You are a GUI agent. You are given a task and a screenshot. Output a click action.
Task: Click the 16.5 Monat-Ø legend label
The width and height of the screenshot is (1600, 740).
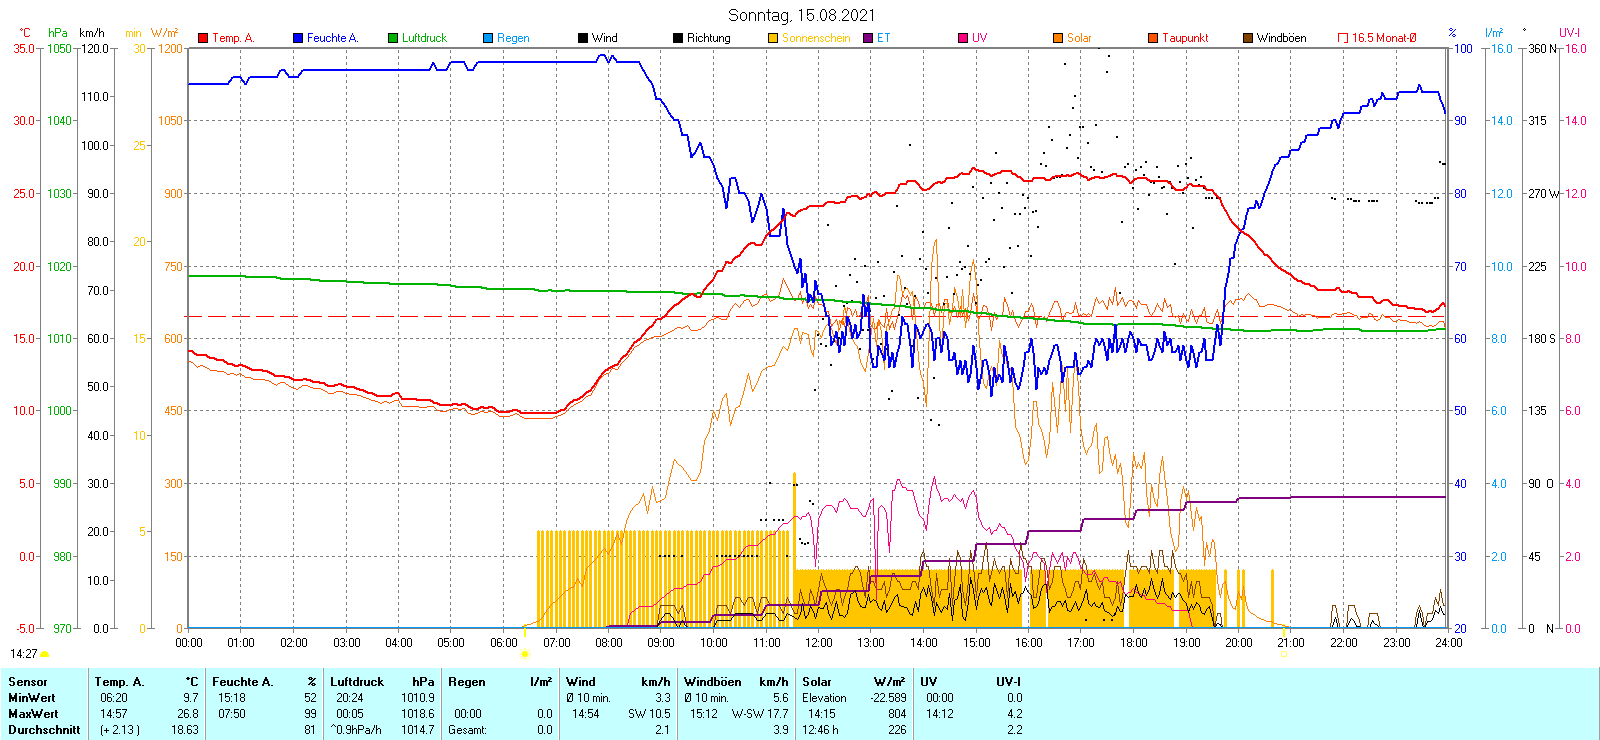(x=1384, y=38)
